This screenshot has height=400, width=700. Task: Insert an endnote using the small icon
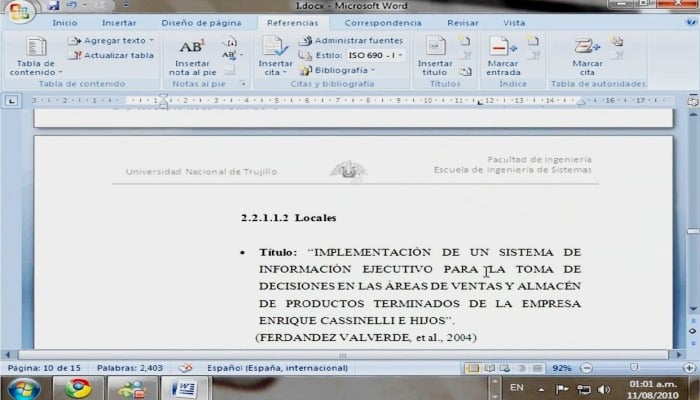pyautogui.click(x=229, y=42)
